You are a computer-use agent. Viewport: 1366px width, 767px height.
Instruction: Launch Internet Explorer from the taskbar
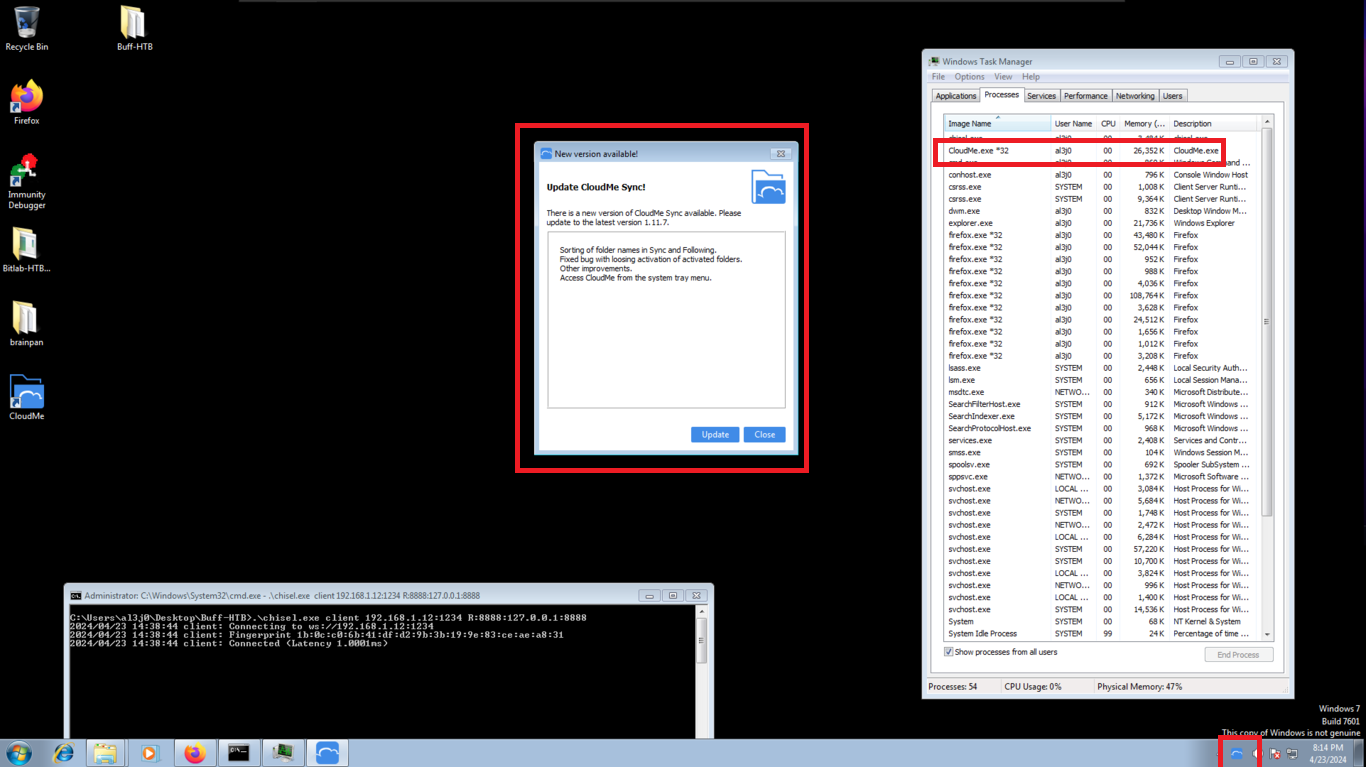pyautogui.click(x=64, y=753)
